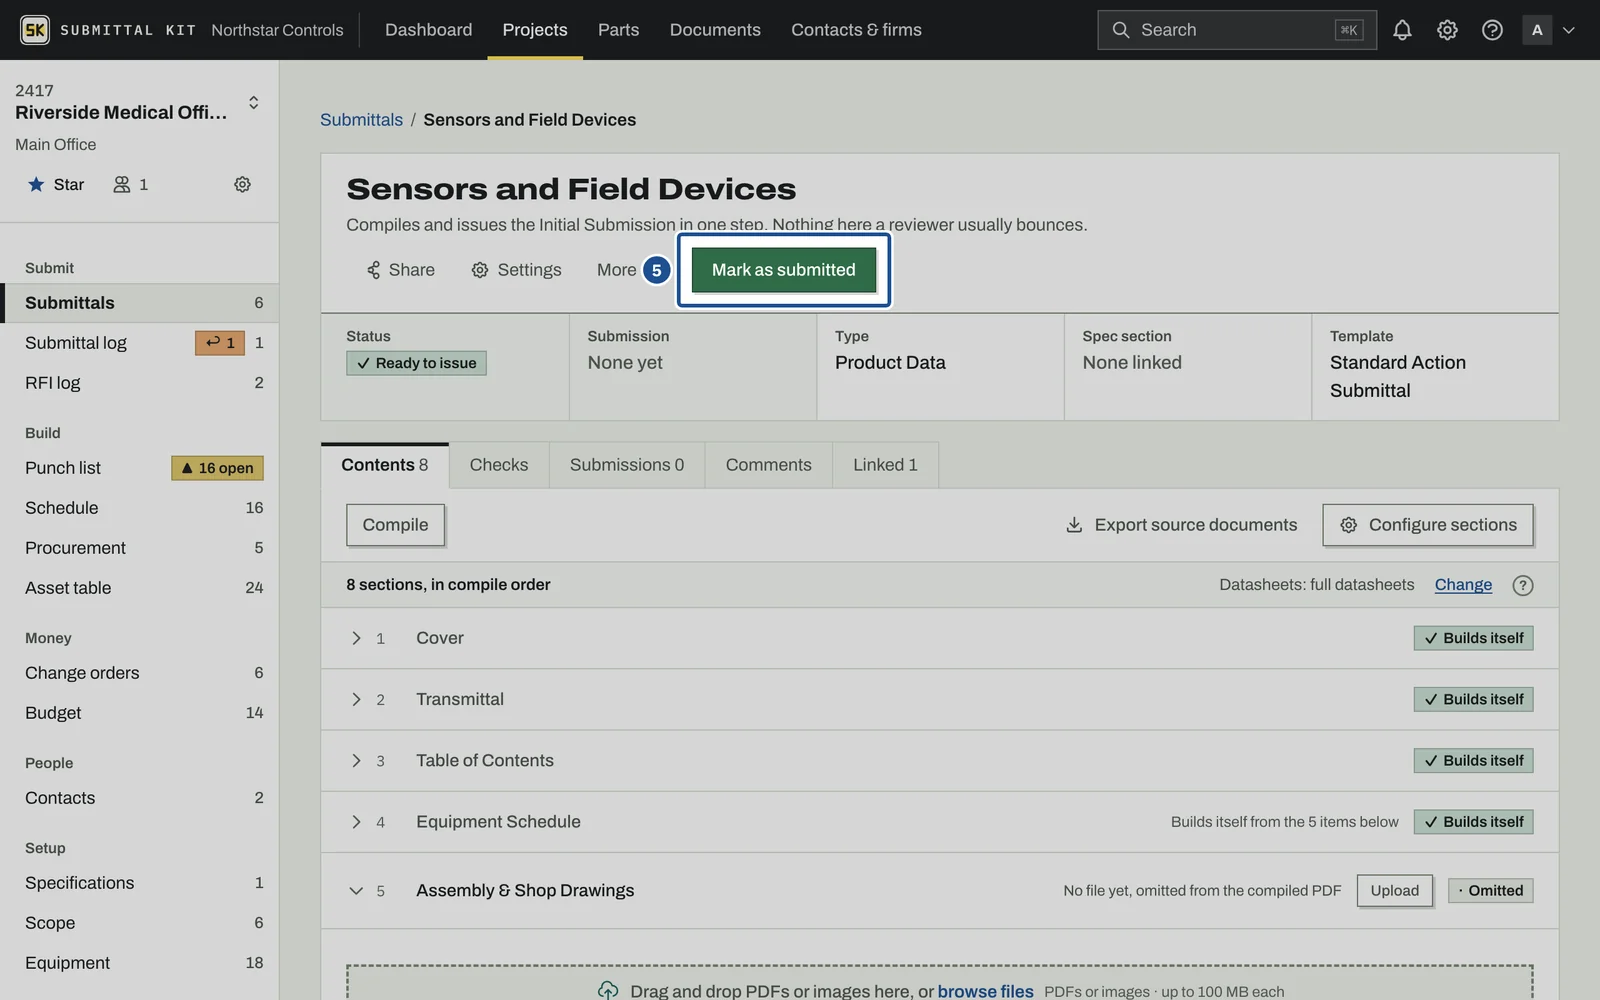Image resolution: width=1600 pixels, height=1000 pixels.
Task: Click the Compile button
Action: pyautogui.click(x=395, y=525)
